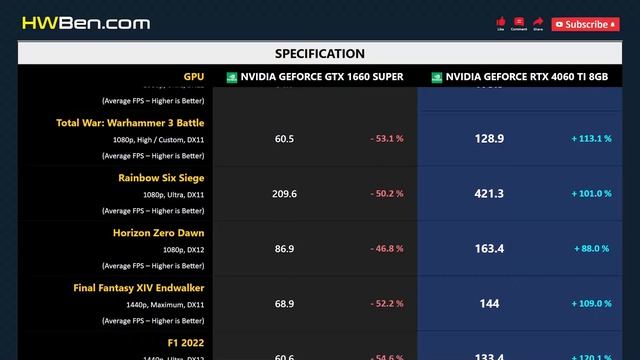This screenshot has height=360, width=640.
Task: Click the SPECIFICATION title bar
Action: pos(320,53)
